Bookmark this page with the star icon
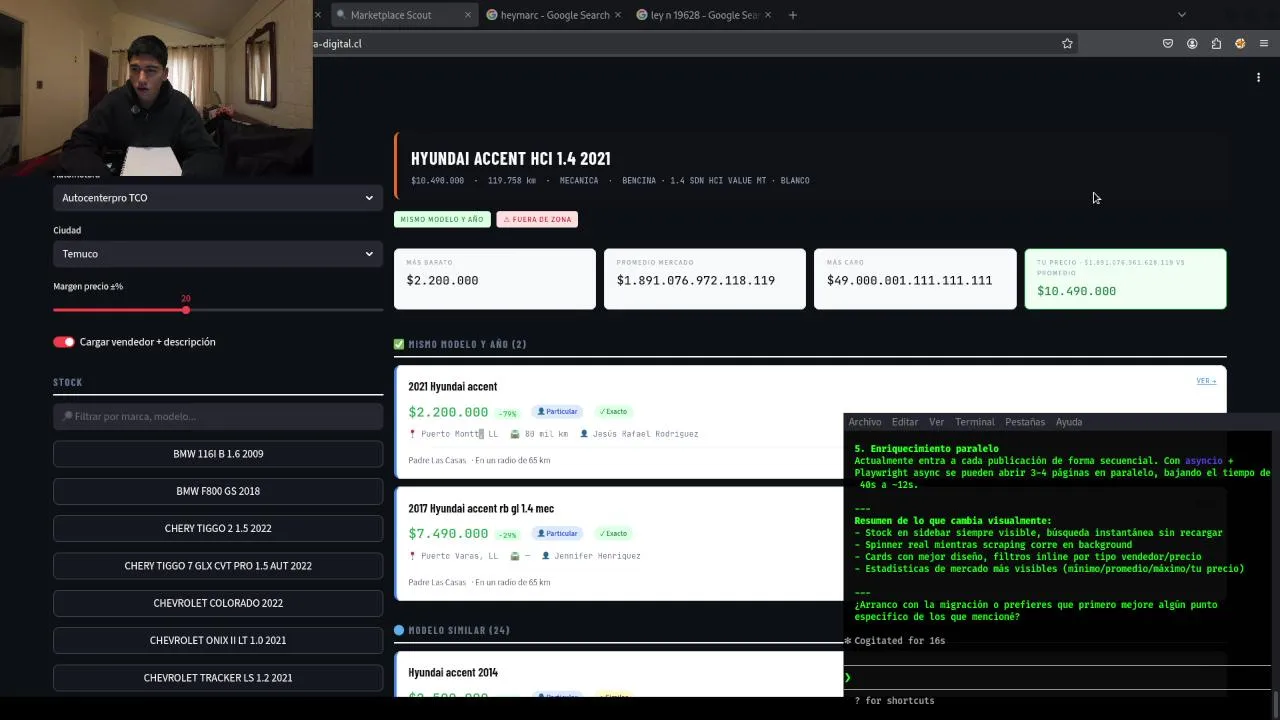Image resolution: width=1280 pixels, height=720 pixels. 1067,44
